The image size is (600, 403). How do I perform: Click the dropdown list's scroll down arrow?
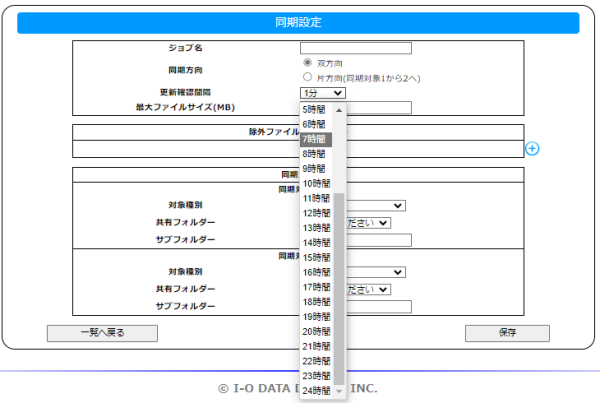pyautogui.click(x=339, y=390)
